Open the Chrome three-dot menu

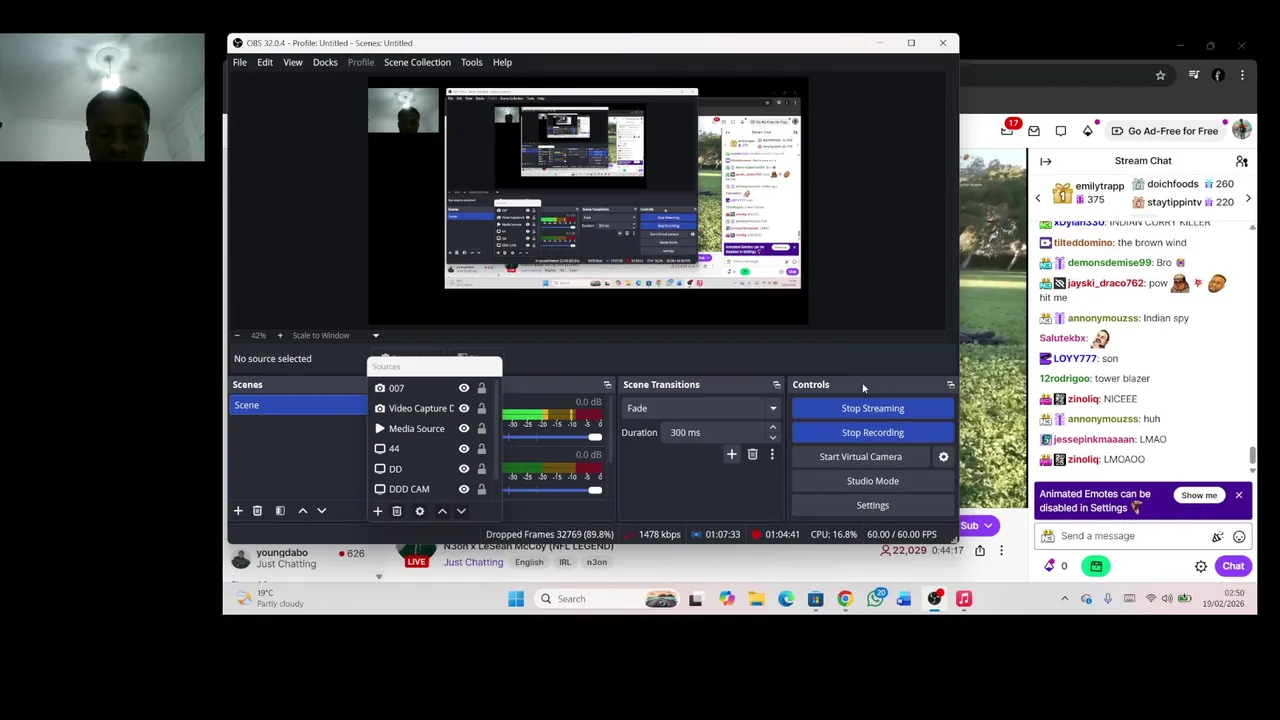(1242, 75)
